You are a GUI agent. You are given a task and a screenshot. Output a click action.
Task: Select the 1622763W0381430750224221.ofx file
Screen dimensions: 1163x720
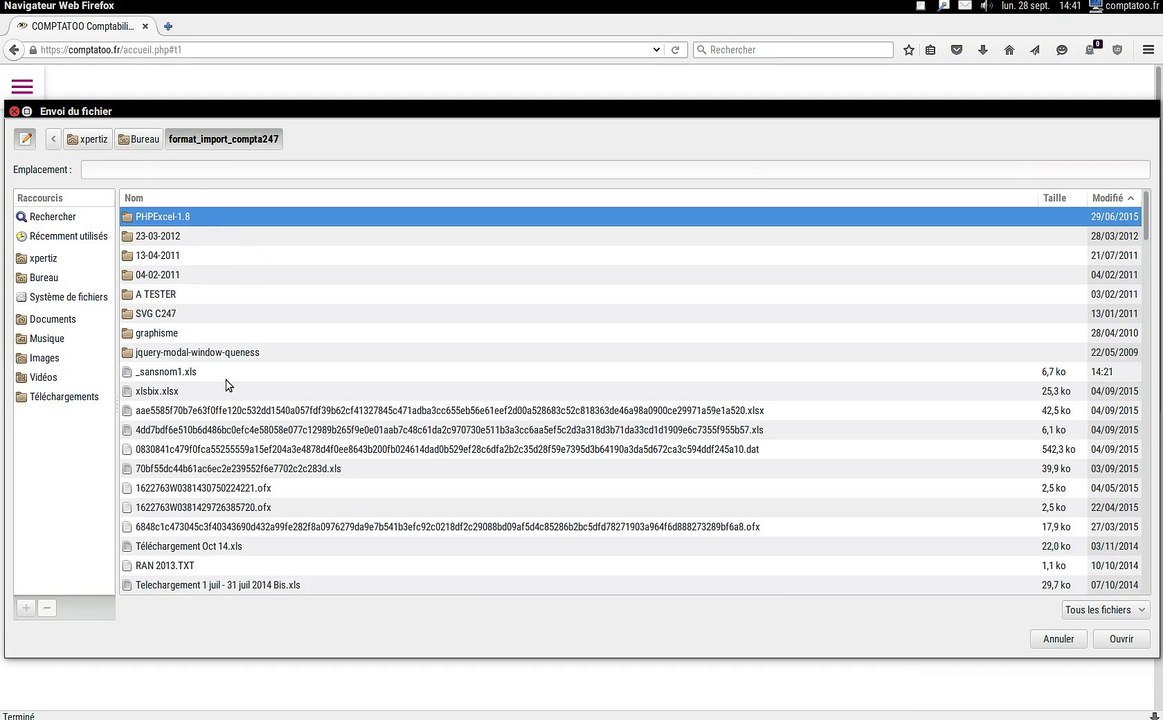630,488
